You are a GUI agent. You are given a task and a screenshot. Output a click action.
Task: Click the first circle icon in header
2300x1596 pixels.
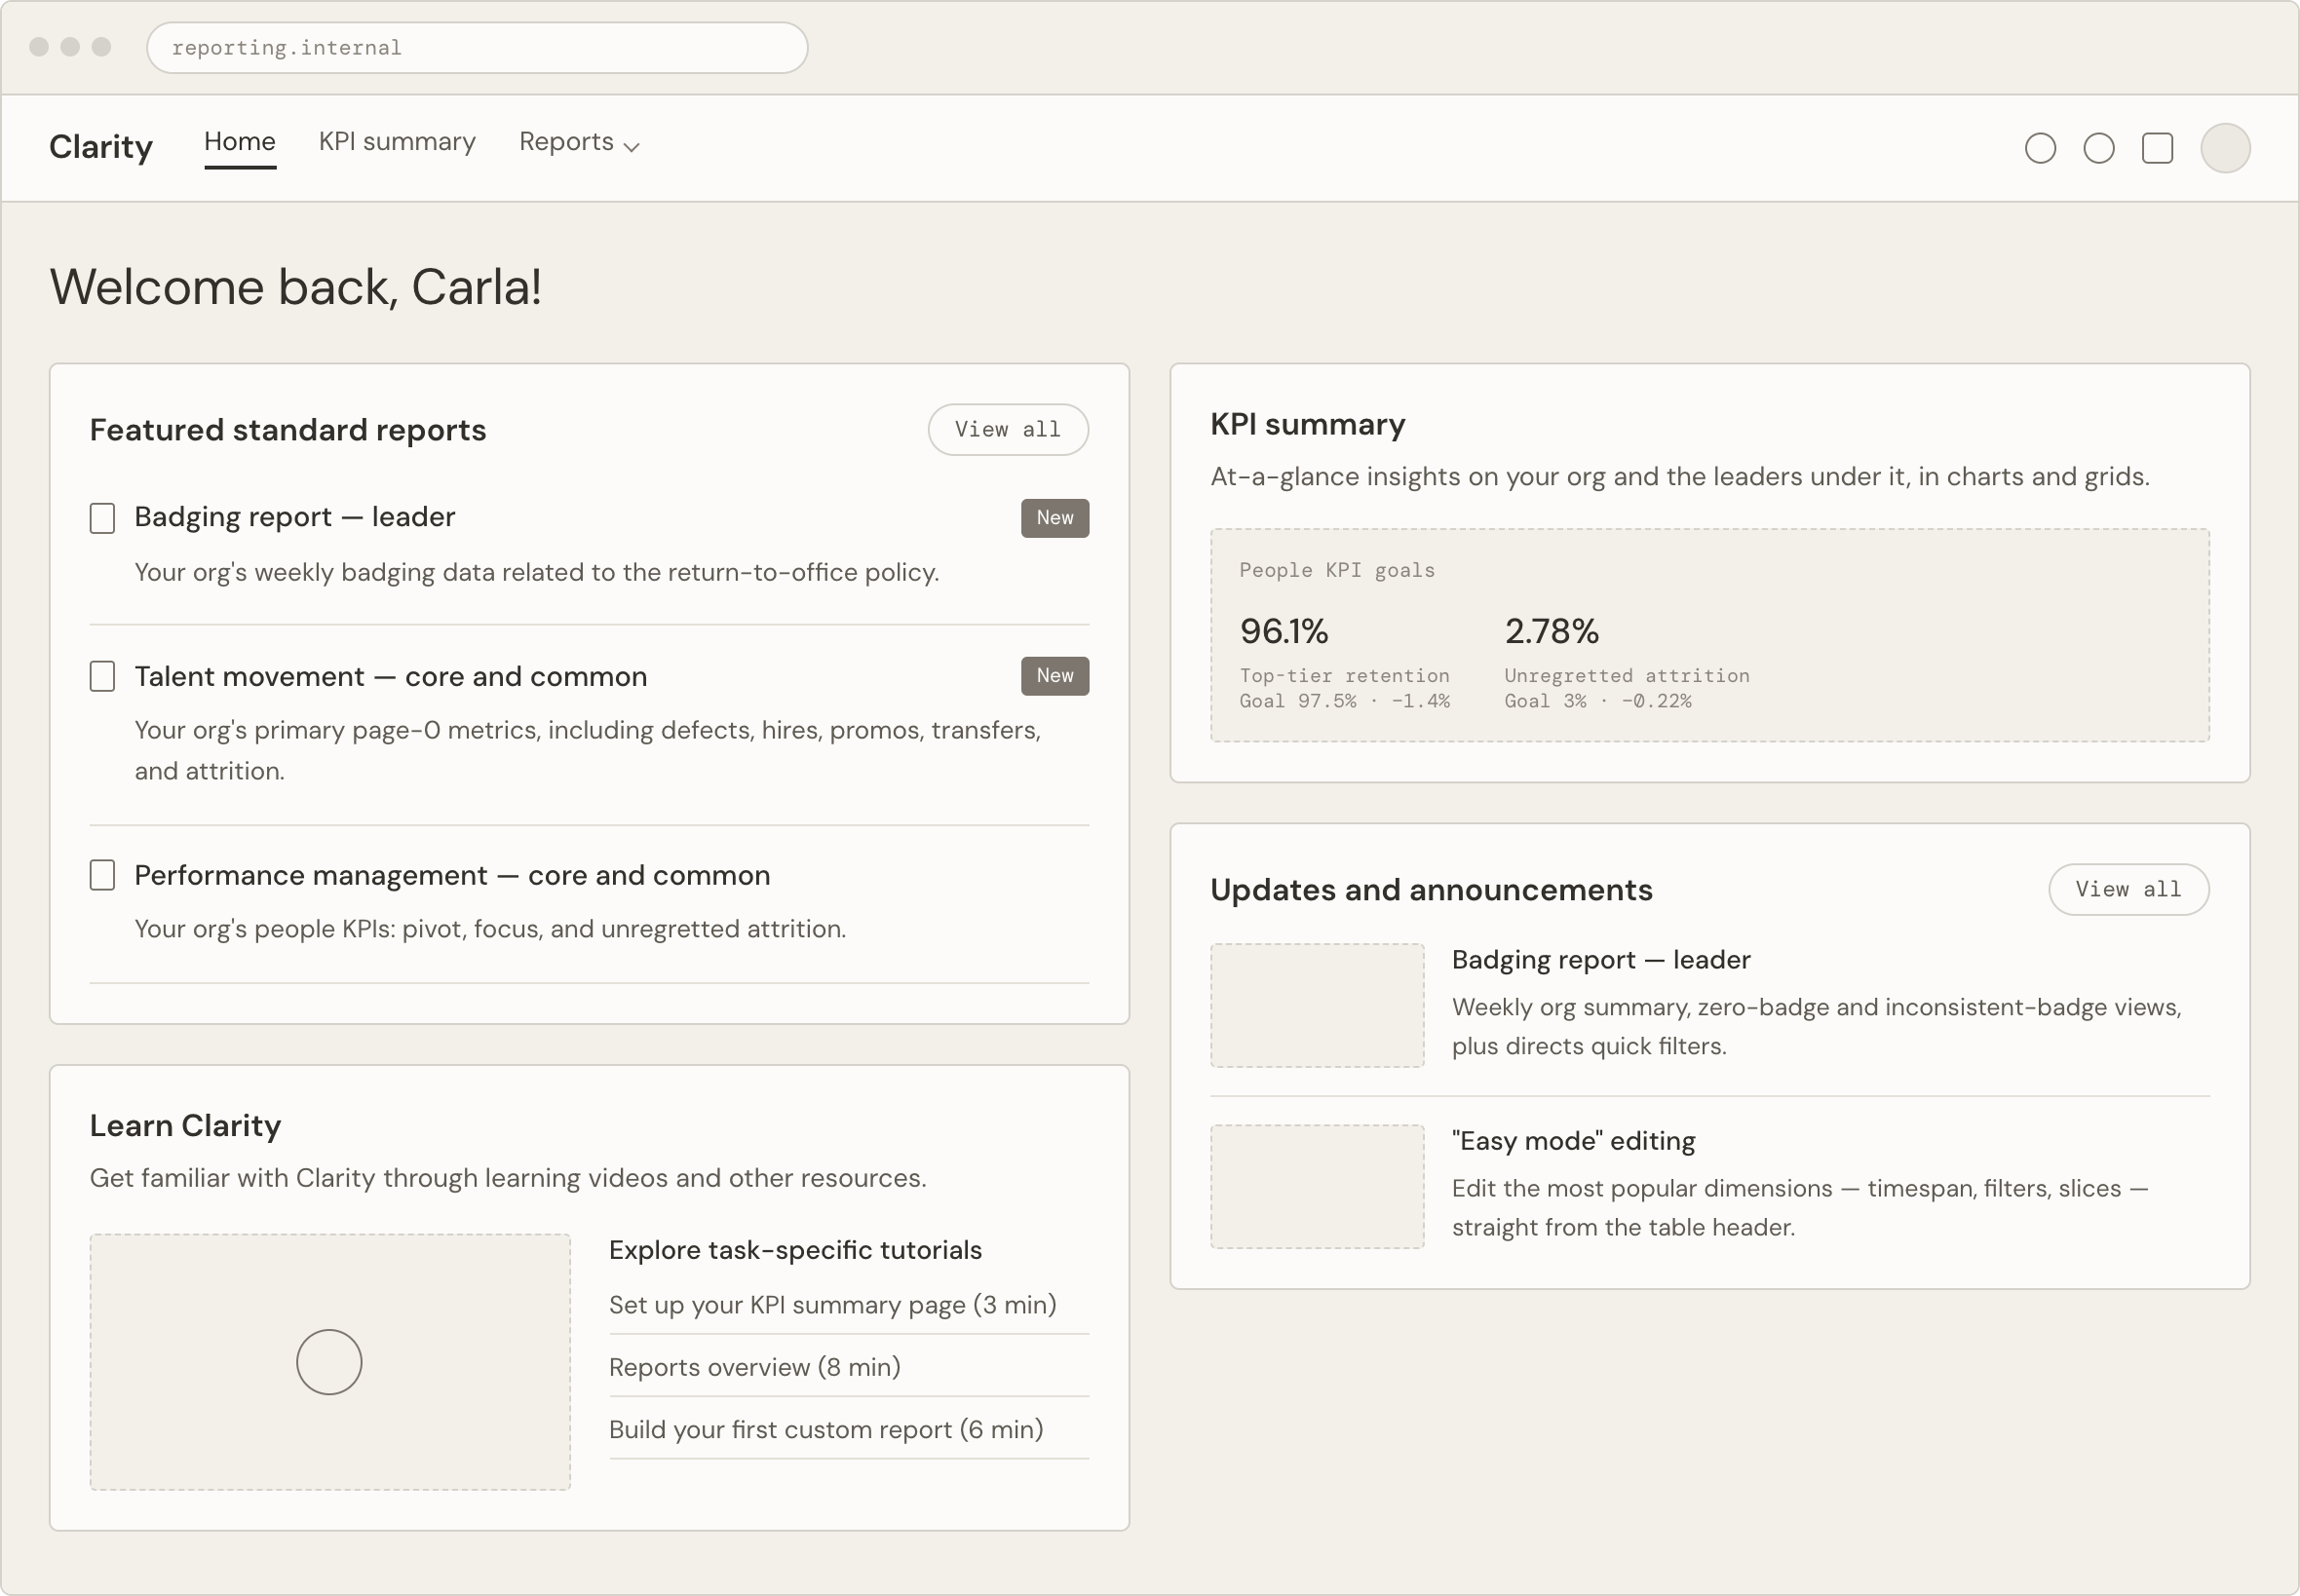tap(2040, 148)
